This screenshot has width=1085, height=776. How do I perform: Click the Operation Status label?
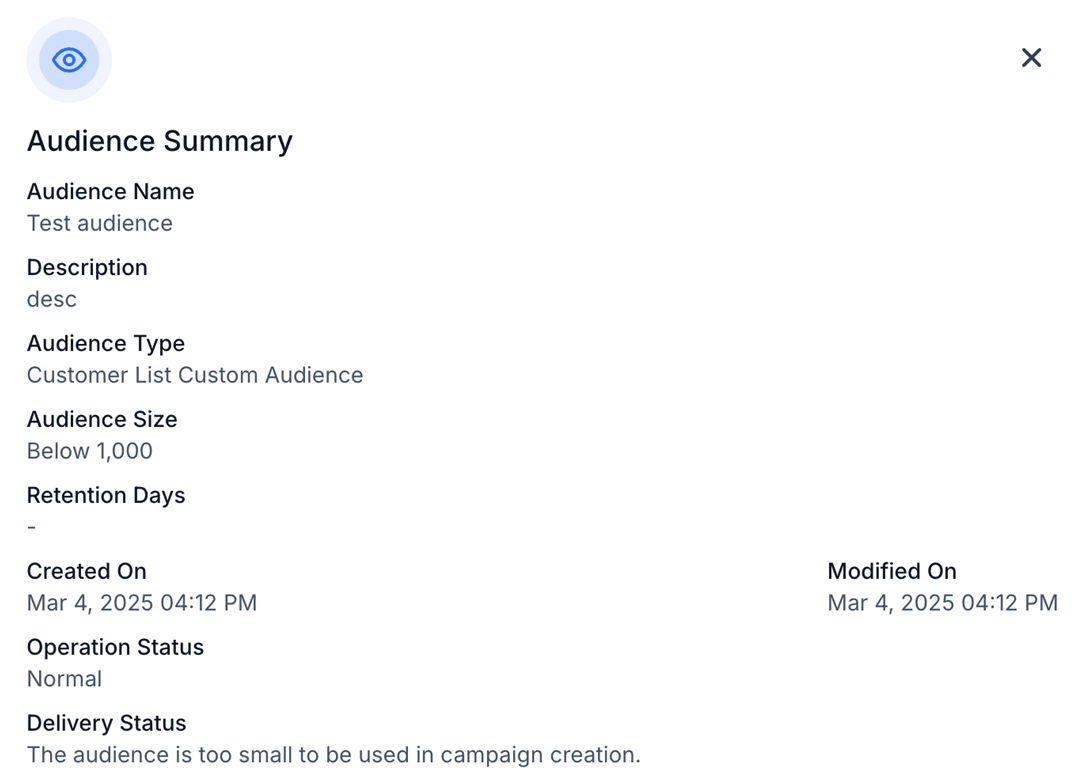click(x=115, y=647)
